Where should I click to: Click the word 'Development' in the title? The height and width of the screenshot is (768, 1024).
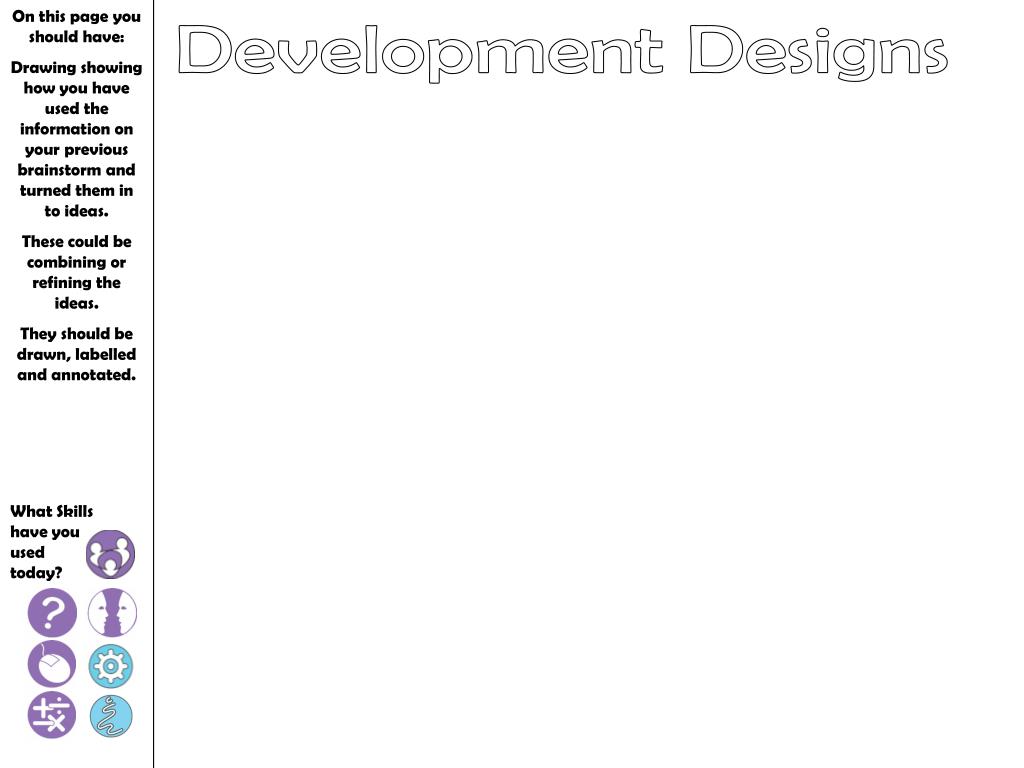pyautogui.click(x=420, y=52)
